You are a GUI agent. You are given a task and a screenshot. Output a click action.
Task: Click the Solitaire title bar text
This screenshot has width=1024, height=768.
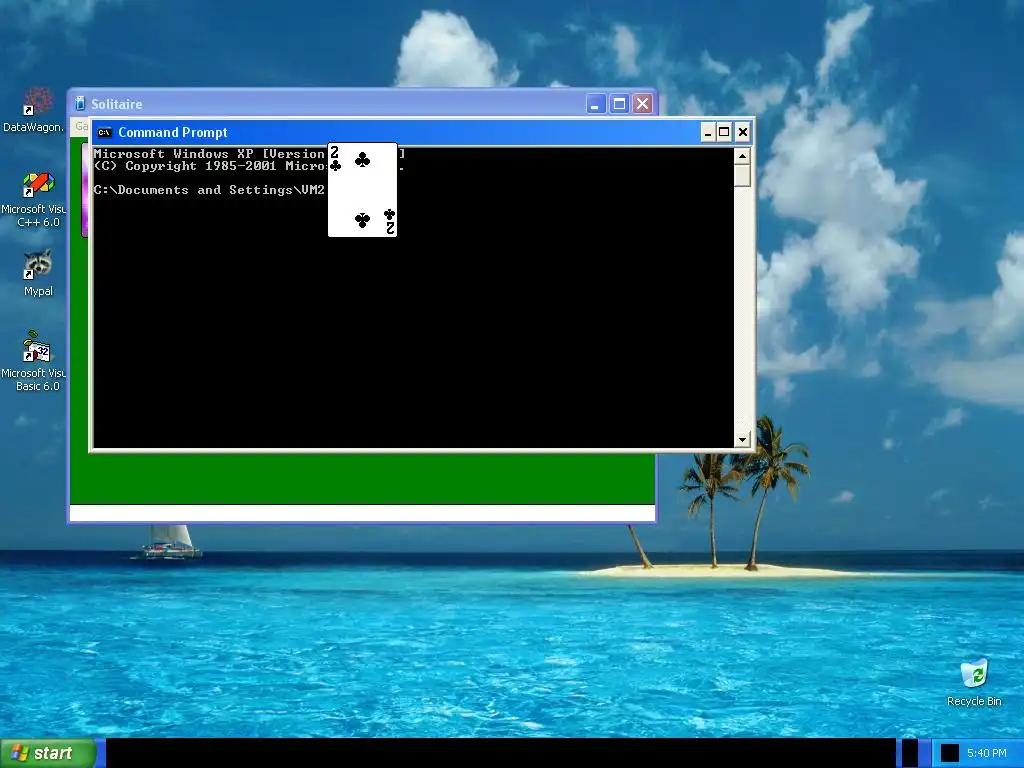pyautogui.click(x=116, y=104)
